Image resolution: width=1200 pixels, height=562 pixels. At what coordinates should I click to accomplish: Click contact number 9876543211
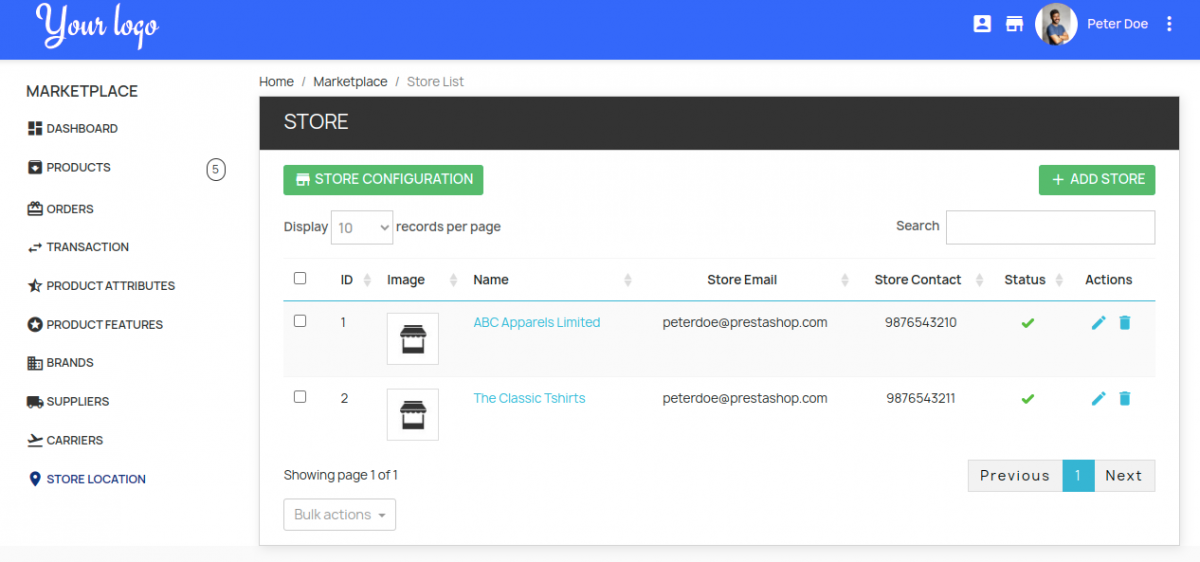coord(921,398)
